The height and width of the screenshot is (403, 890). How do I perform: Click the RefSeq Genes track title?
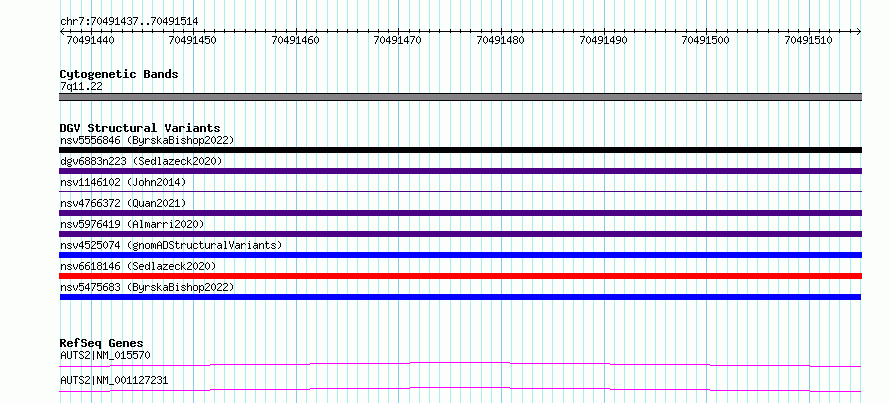101,343
